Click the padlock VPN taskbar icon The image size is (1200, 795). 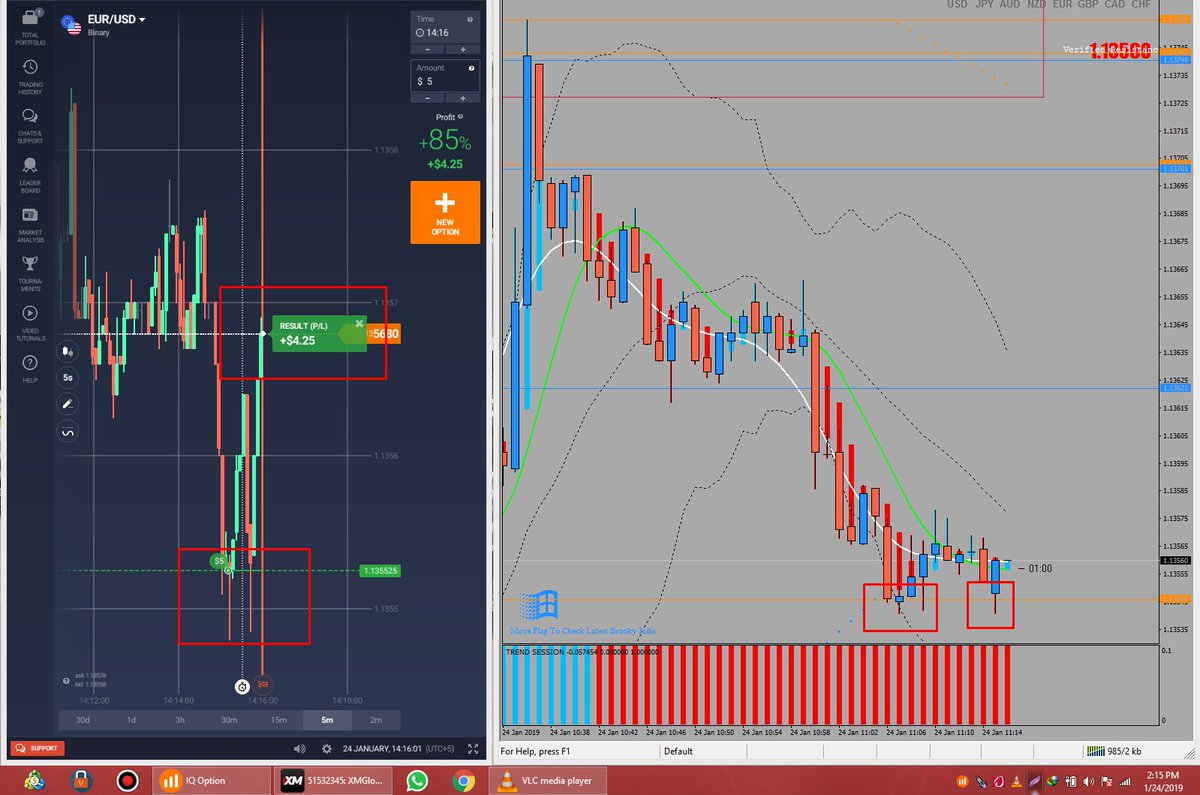(82, 780)
